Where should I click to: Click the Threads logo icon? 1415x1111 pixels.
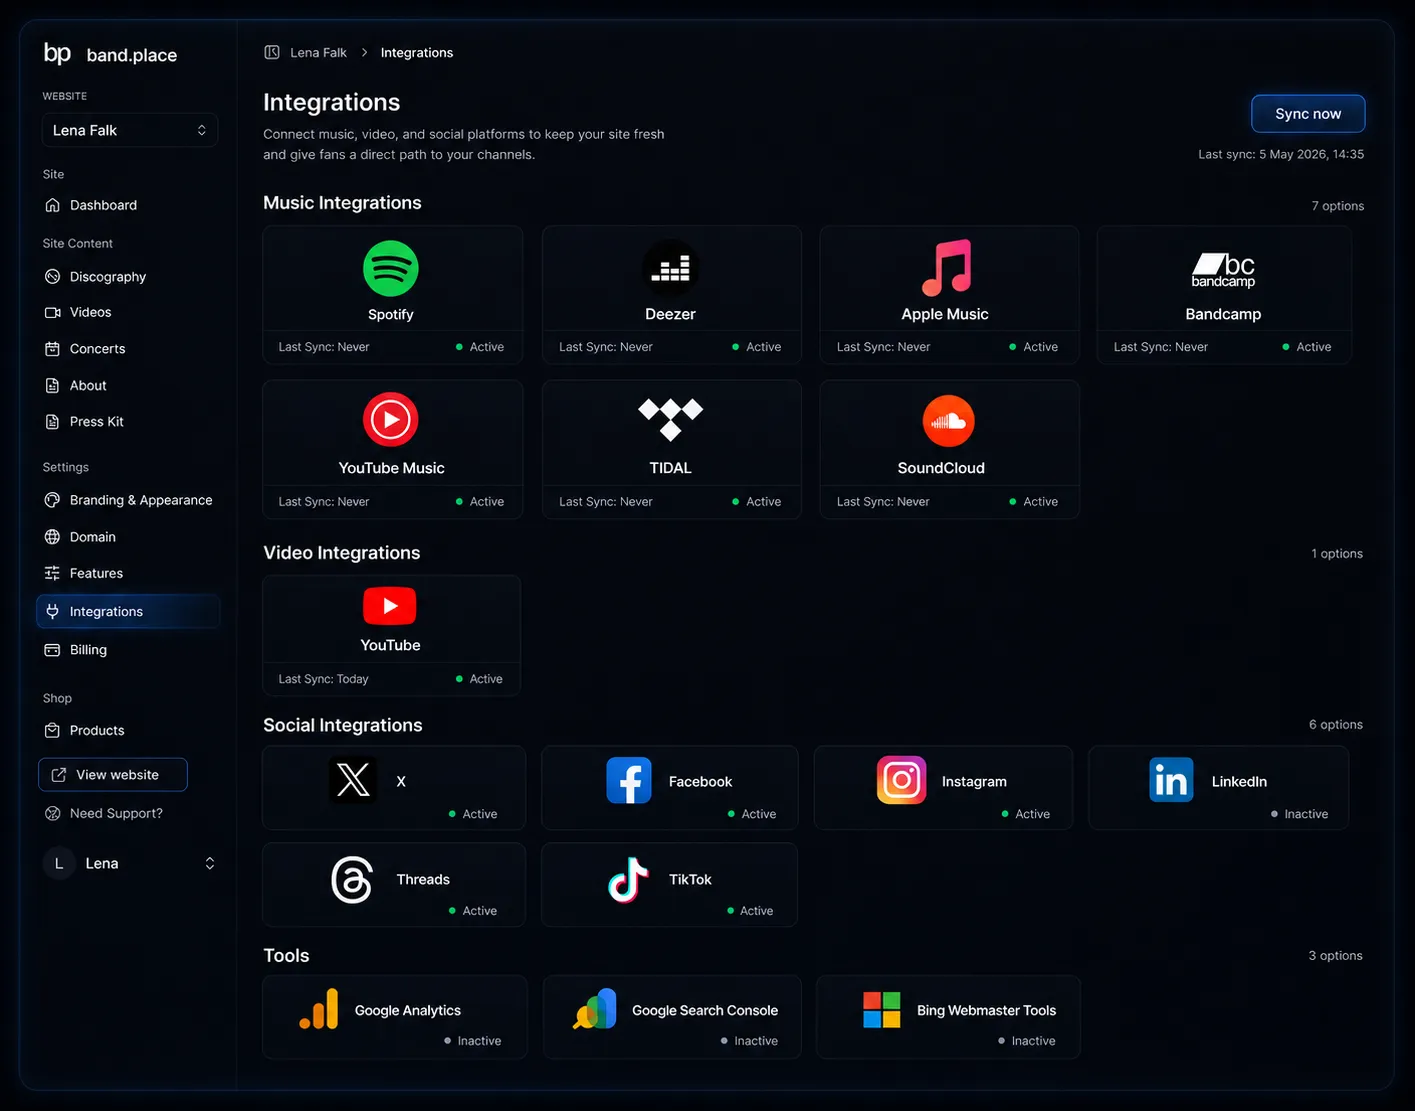click(352, 880)
